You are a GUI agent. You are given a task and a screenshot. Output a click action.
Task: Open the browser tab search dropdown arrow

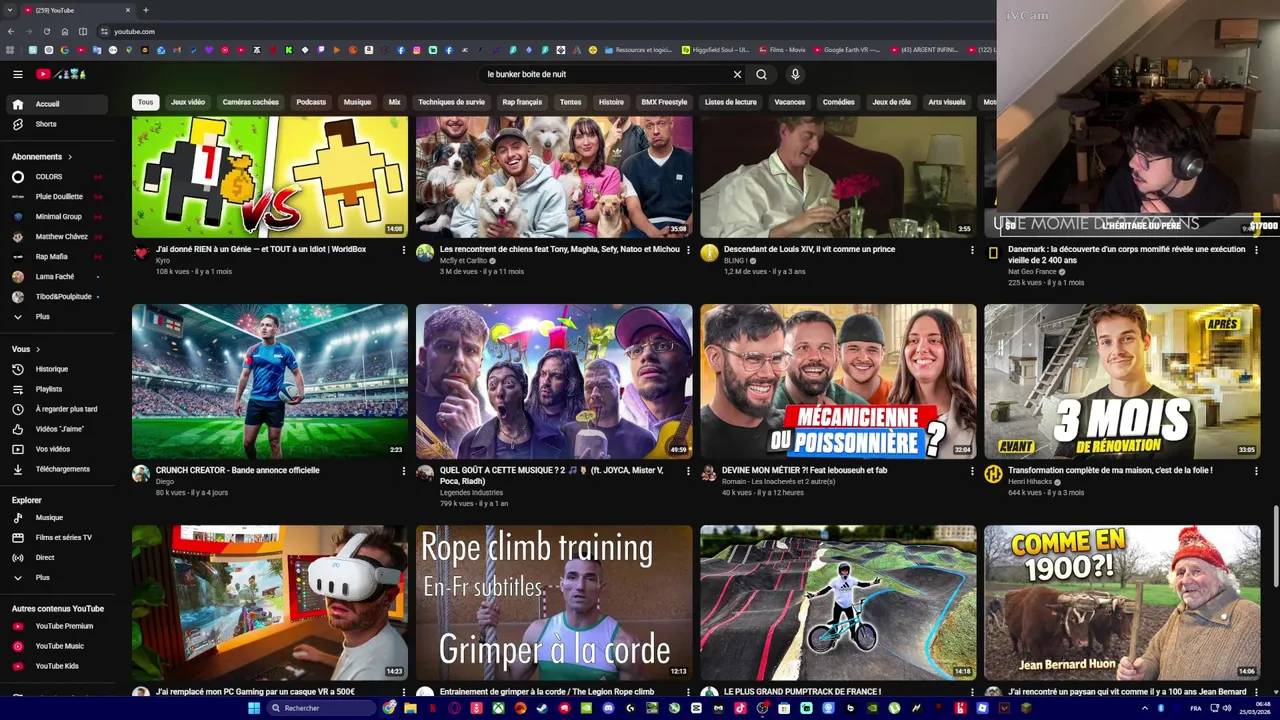pyautogui.click(x=10, y=10)
